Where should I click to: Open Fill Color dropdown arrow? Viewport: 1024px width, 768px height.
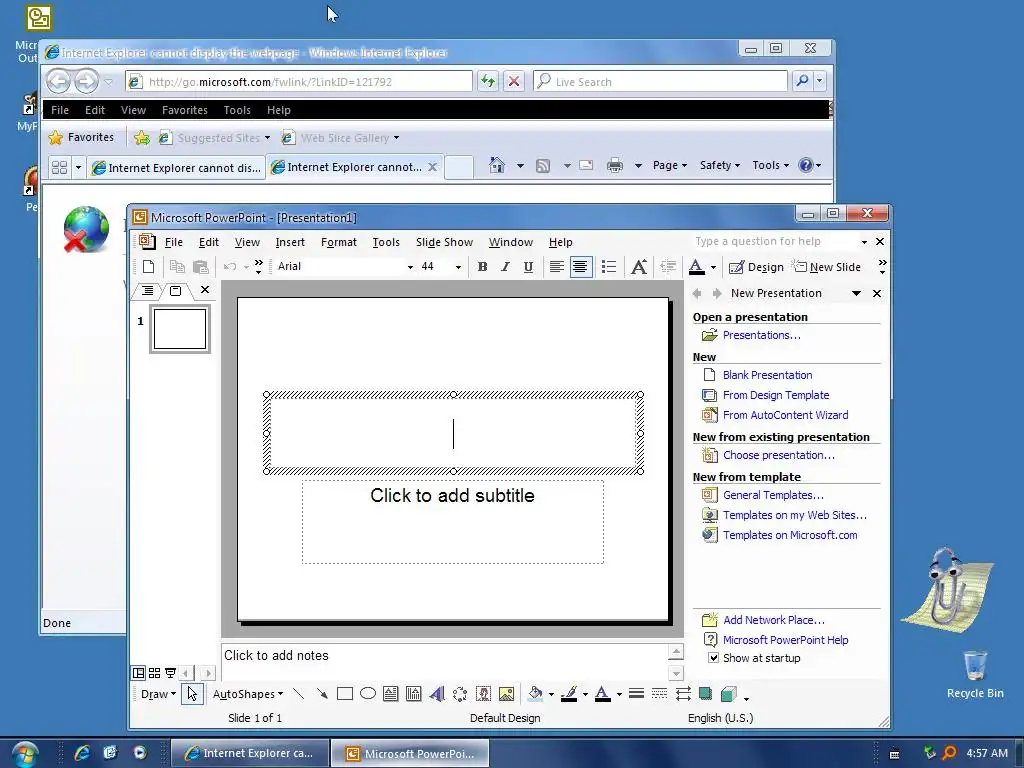tap(552, 694)
